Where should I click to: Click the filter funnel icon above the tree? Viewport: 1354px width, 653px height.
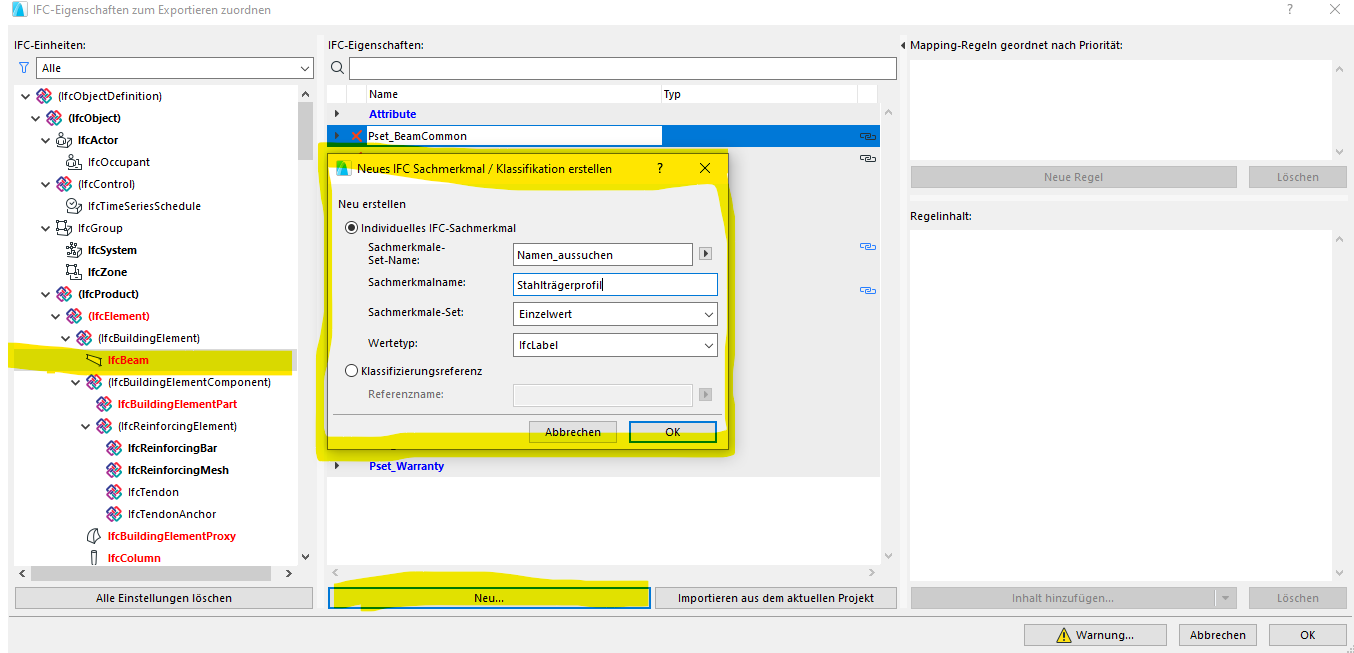tap(24, 68)
